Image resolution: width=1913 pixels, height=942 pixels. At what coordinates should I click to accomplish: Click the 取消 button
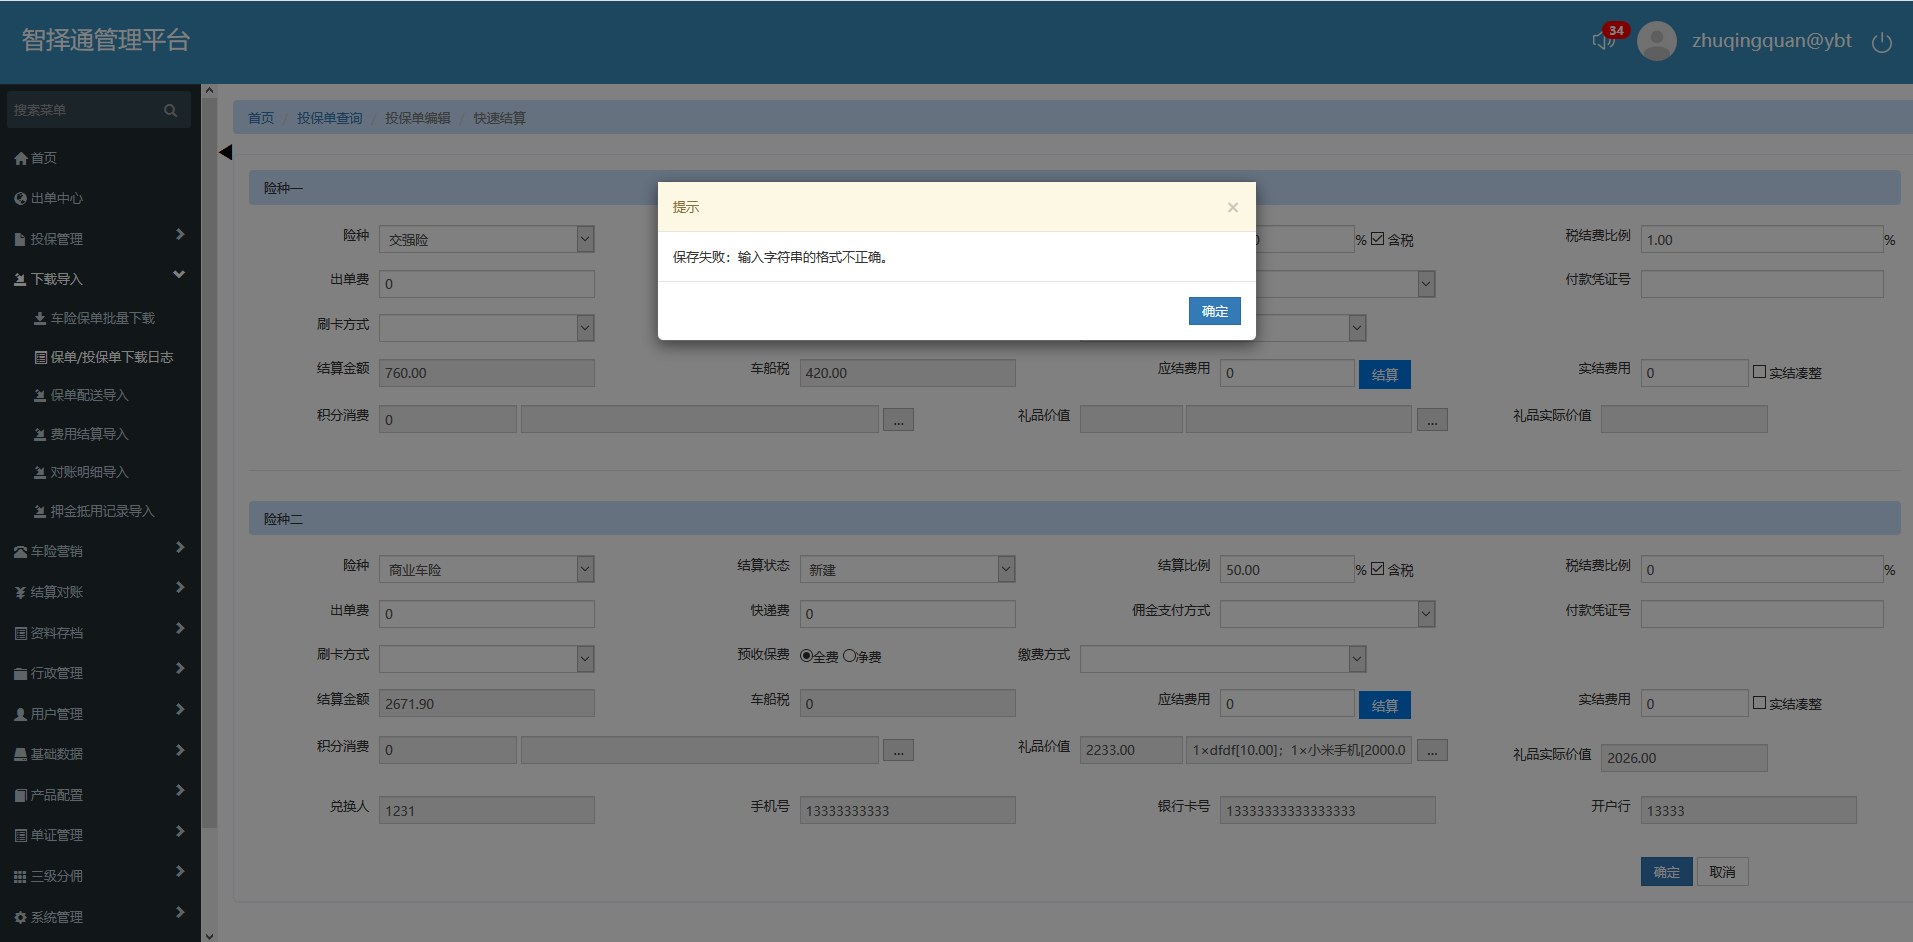[x=1722, y=872]
